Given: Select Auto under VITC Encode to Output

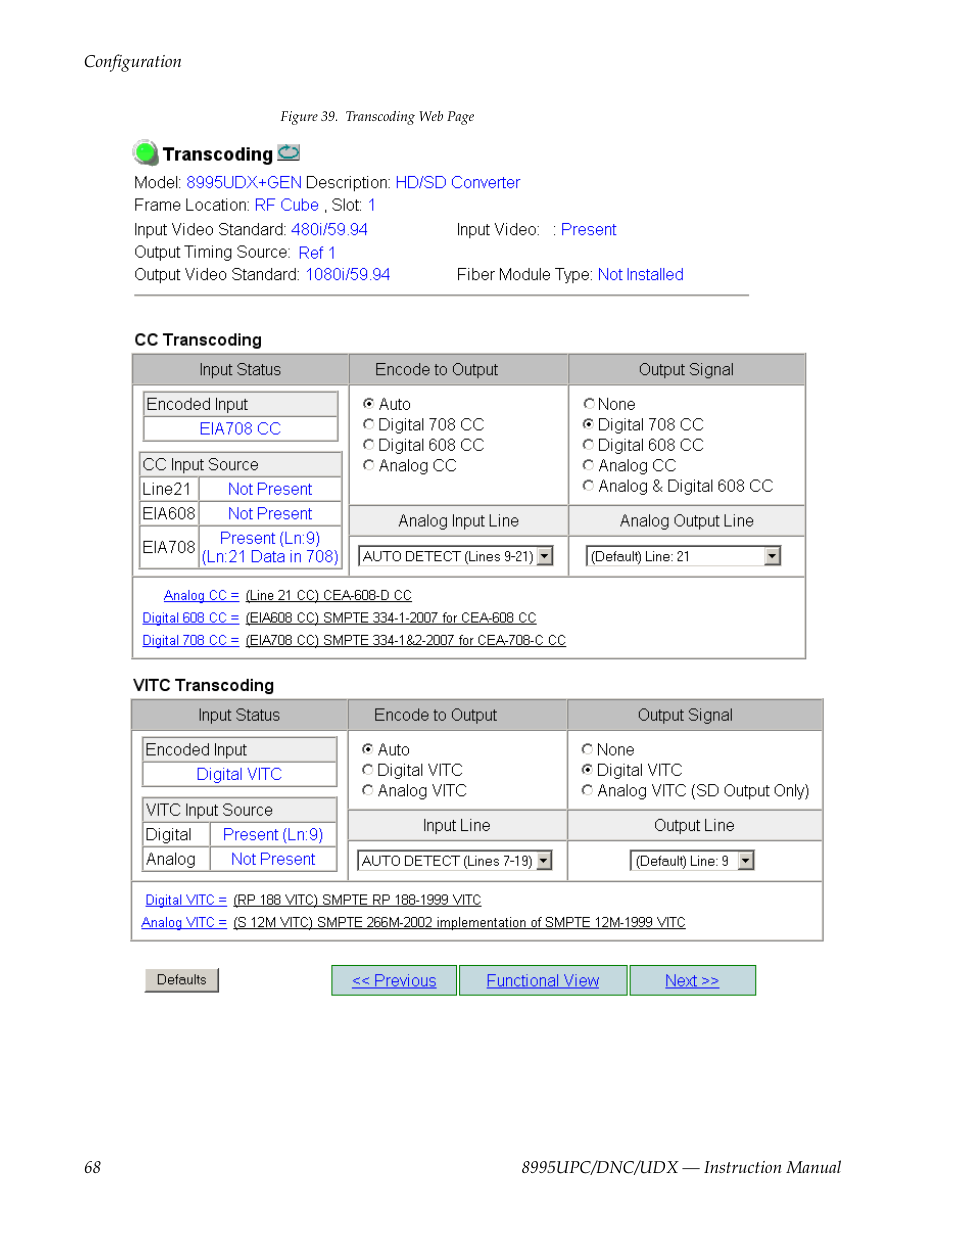Looking at the screenshot, I should tap(368, 749).
